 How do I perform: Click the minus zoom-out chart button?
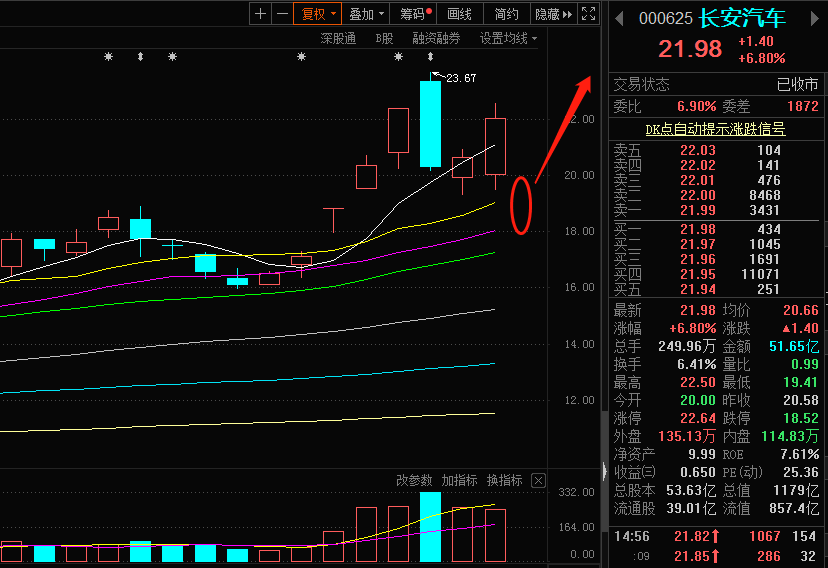point(283,14)
